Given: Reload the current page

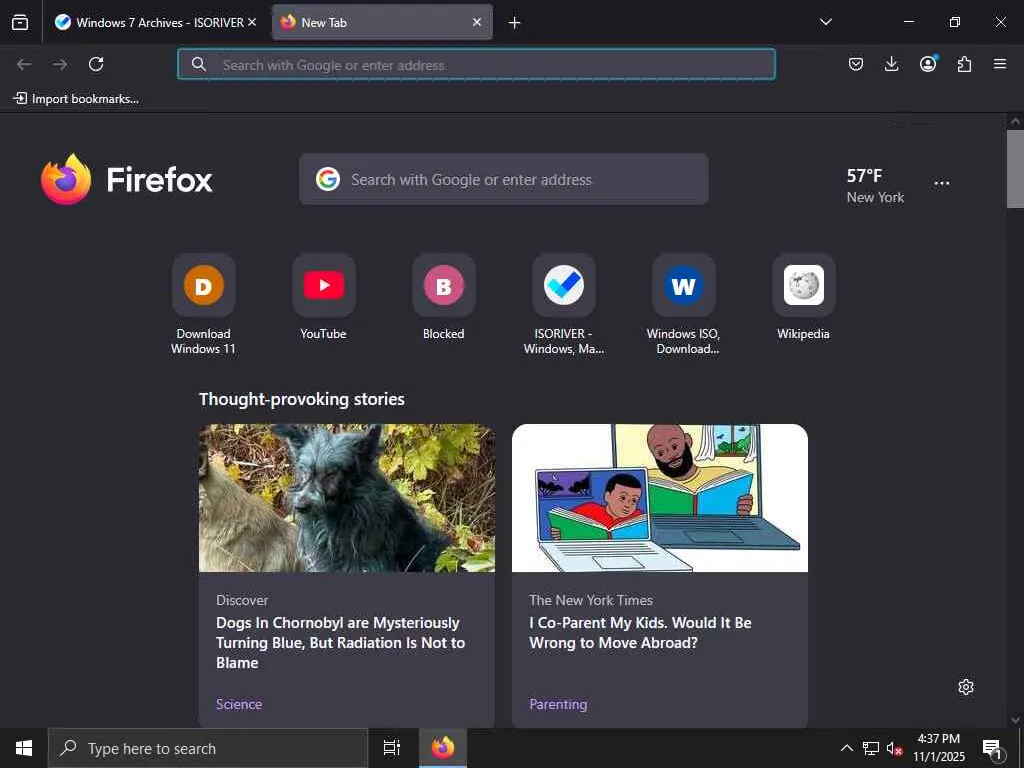Looking at the screenshot, I should click(96, 64).
